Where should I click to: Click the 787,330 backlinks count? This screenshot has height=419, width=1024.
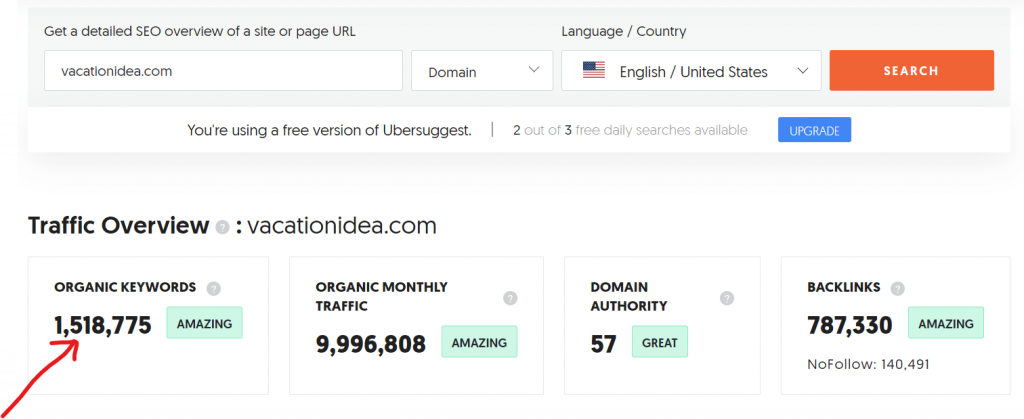[x=850, y=325]
